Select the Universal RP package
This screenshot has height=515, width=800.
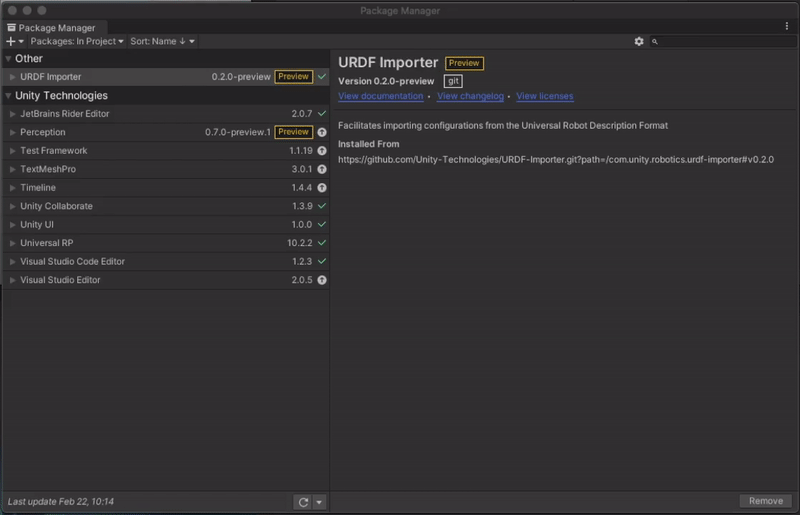point(166,243)
